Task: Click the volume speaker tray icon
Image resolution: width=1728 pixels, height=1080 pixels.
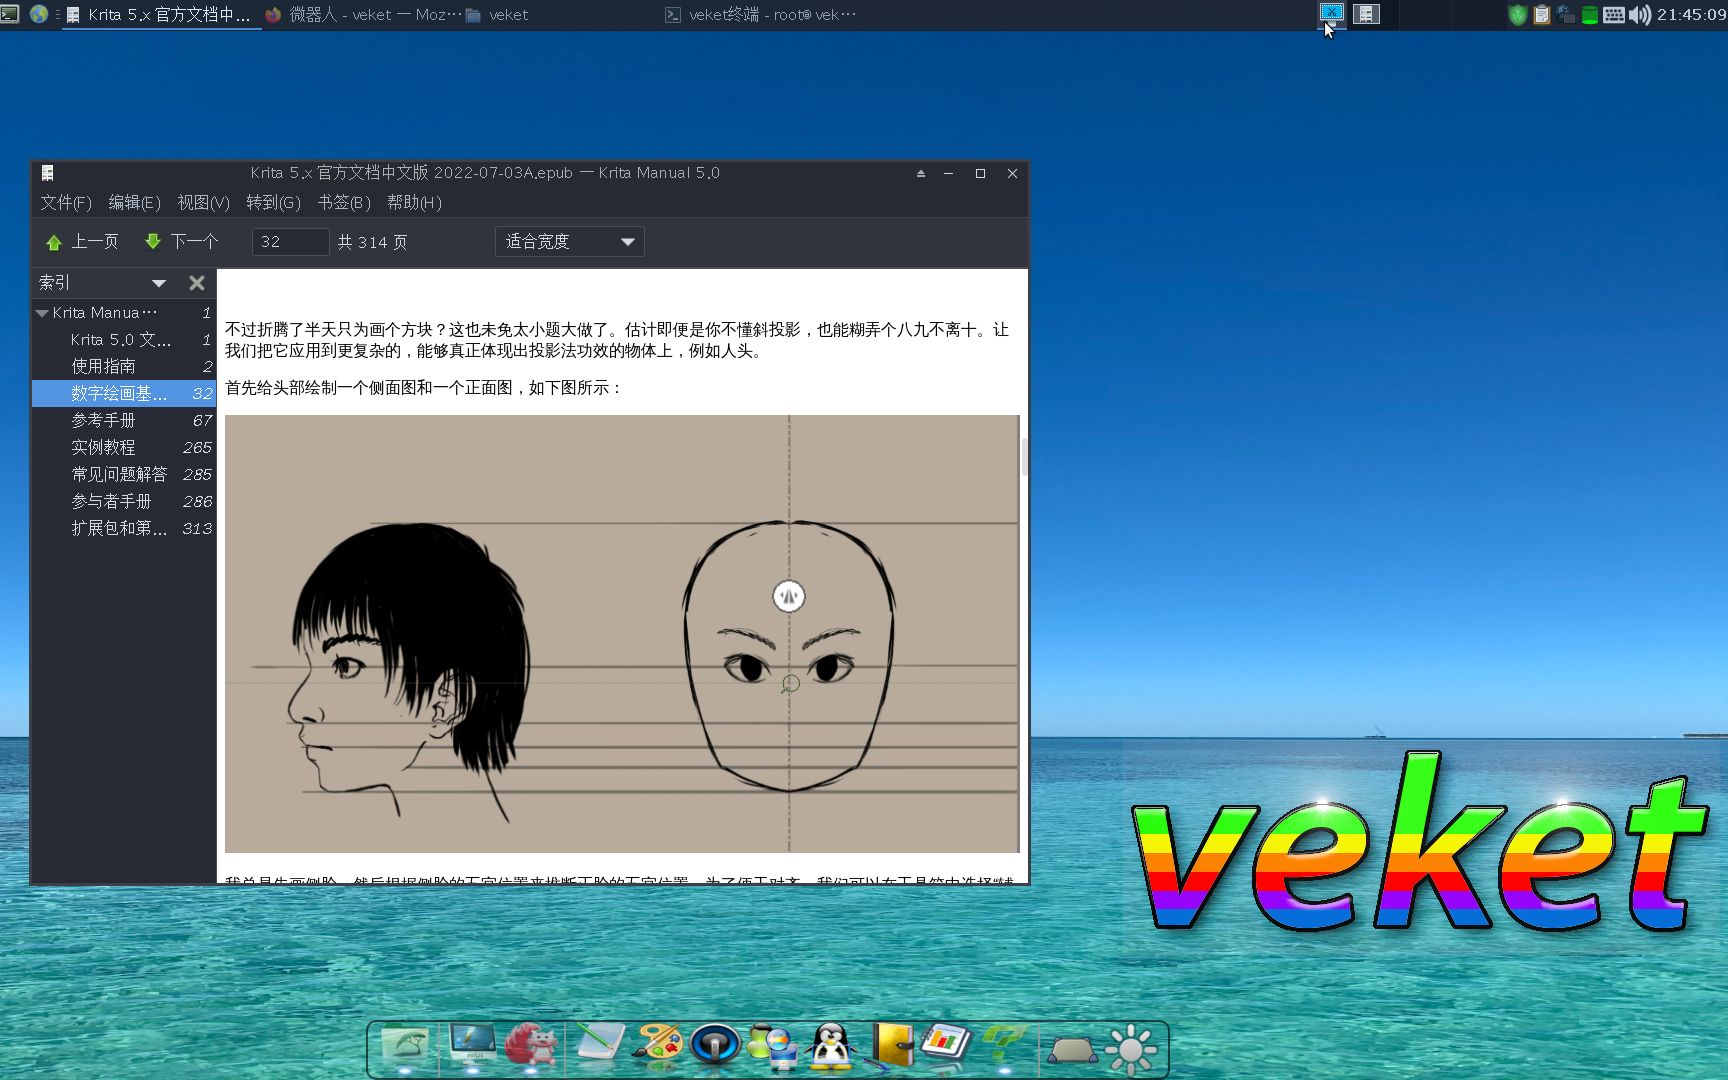Action: [1639, 15]
